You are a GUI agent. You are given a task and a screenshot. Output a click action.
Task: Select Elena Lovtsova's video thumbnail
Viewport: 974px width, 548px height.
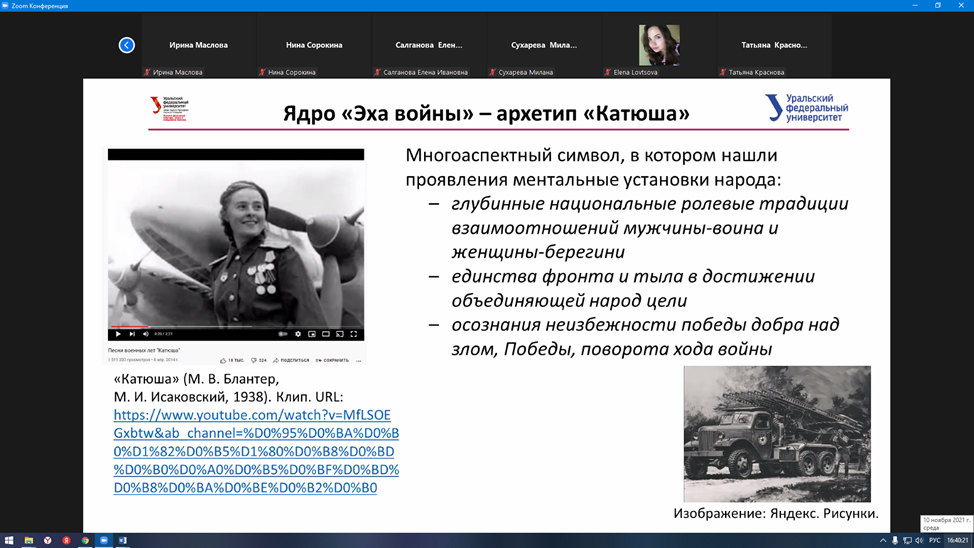[x=659, y=45]
